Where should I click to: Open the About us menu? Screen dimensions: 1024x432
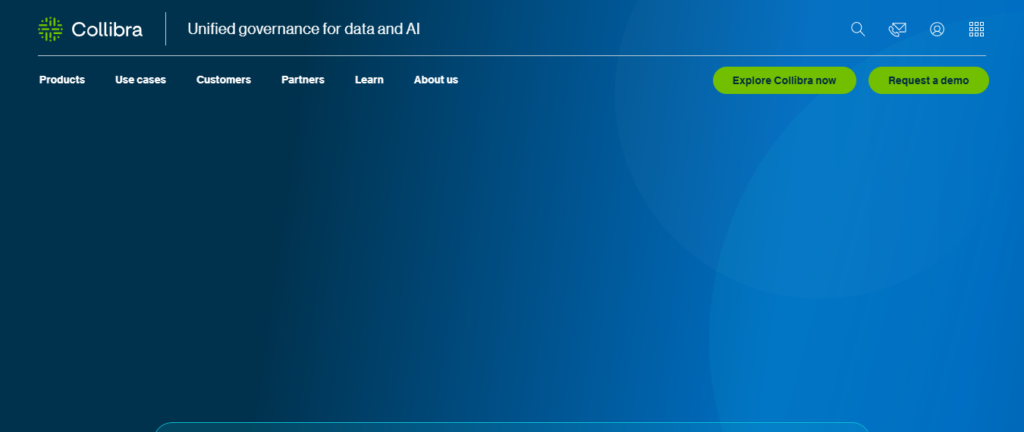point(436,80)
